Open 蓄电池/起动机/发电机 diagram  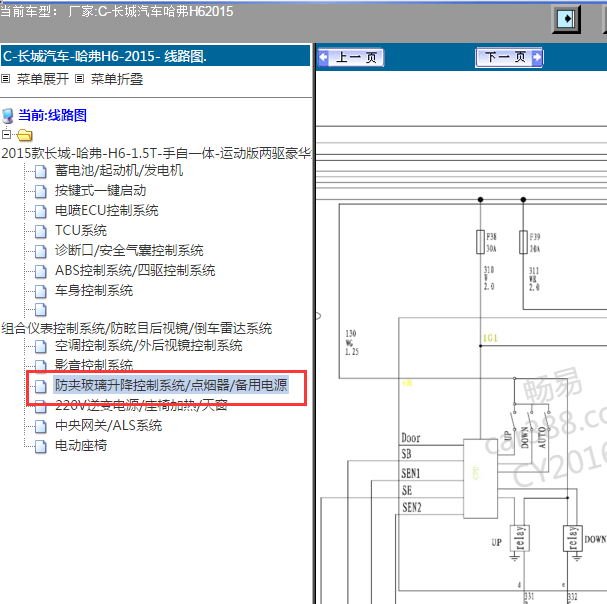point(119,170)
